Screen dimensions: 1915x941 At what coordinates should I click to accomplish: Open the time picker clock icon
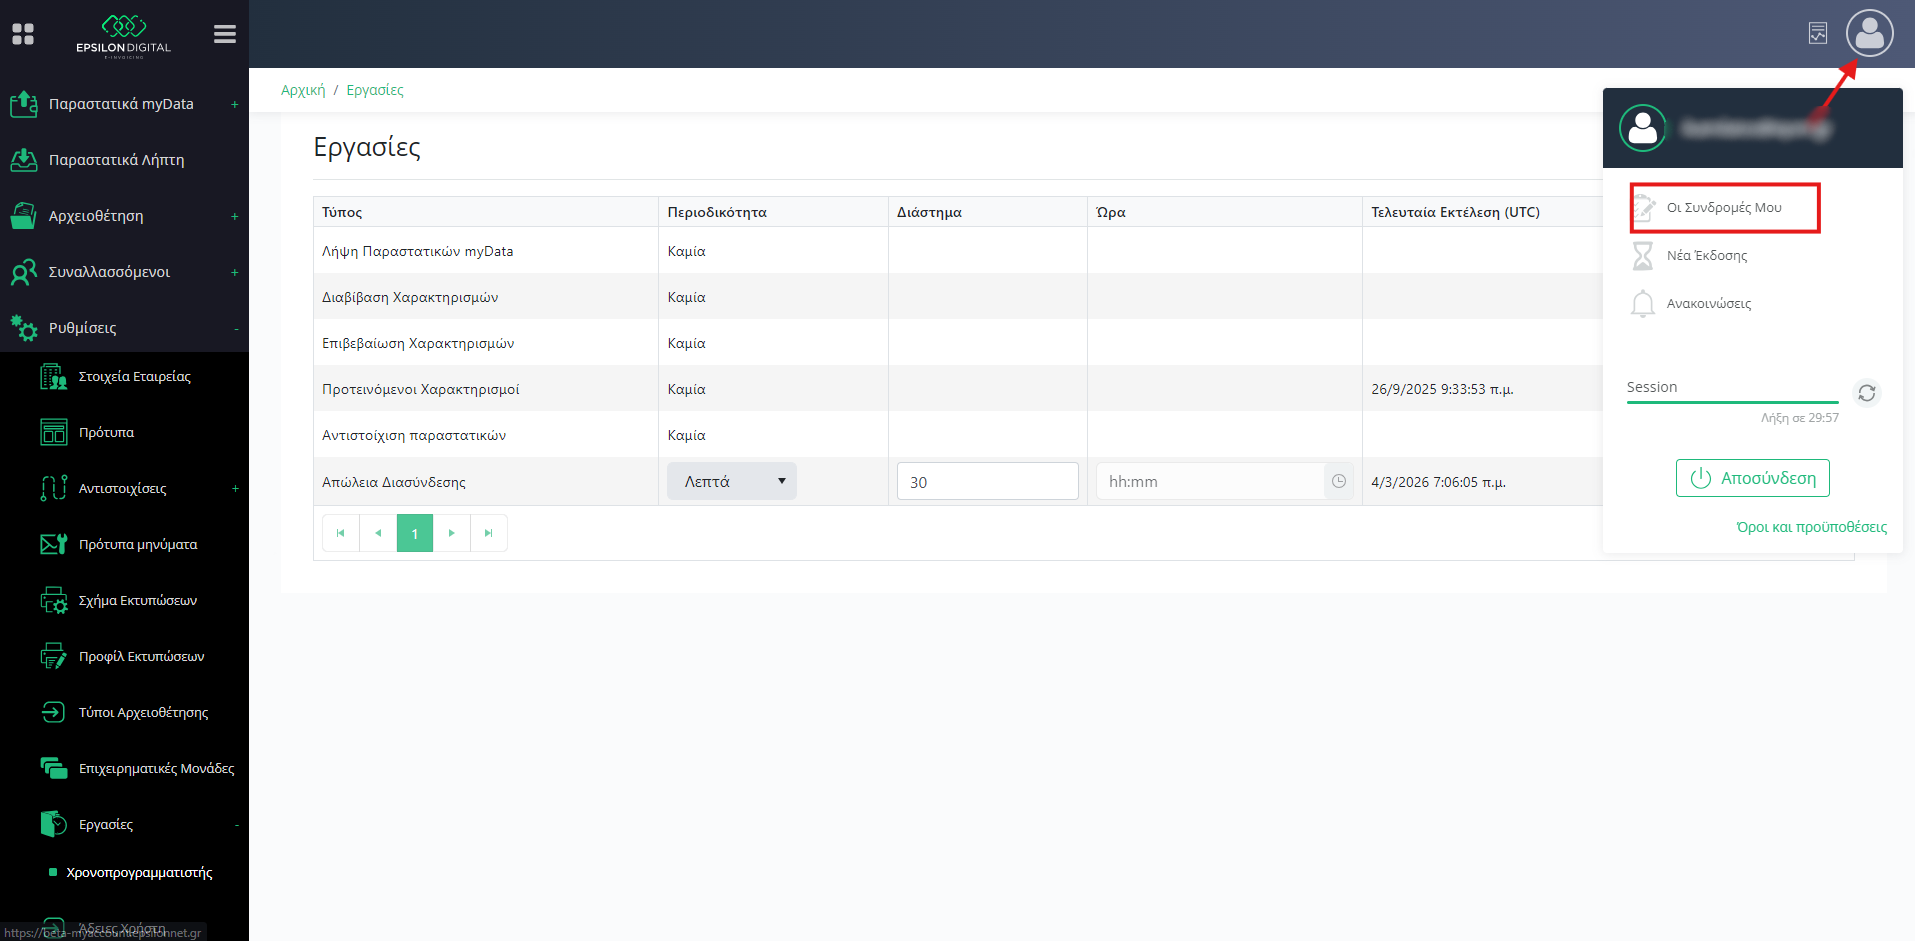pyautogui.click(x=1338, y=481)
